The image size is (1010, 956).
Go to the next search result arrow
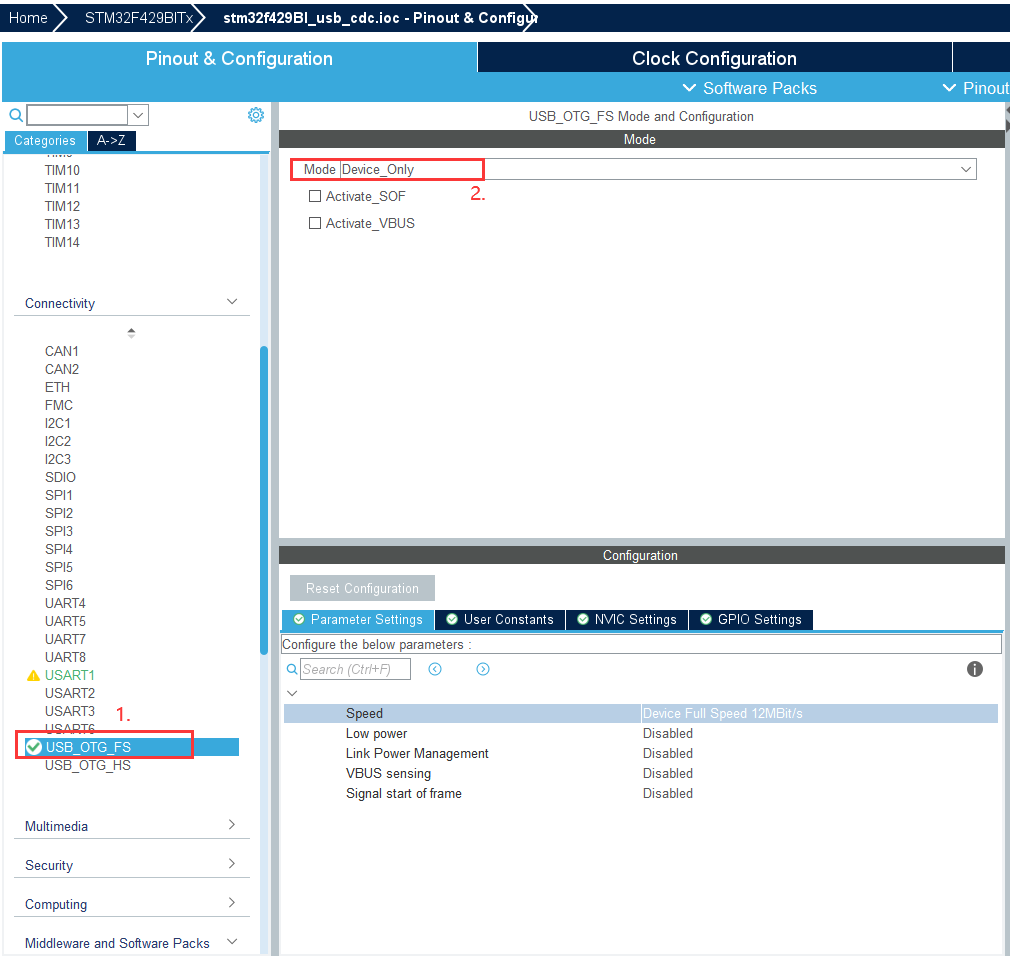(x=482, y=669)
